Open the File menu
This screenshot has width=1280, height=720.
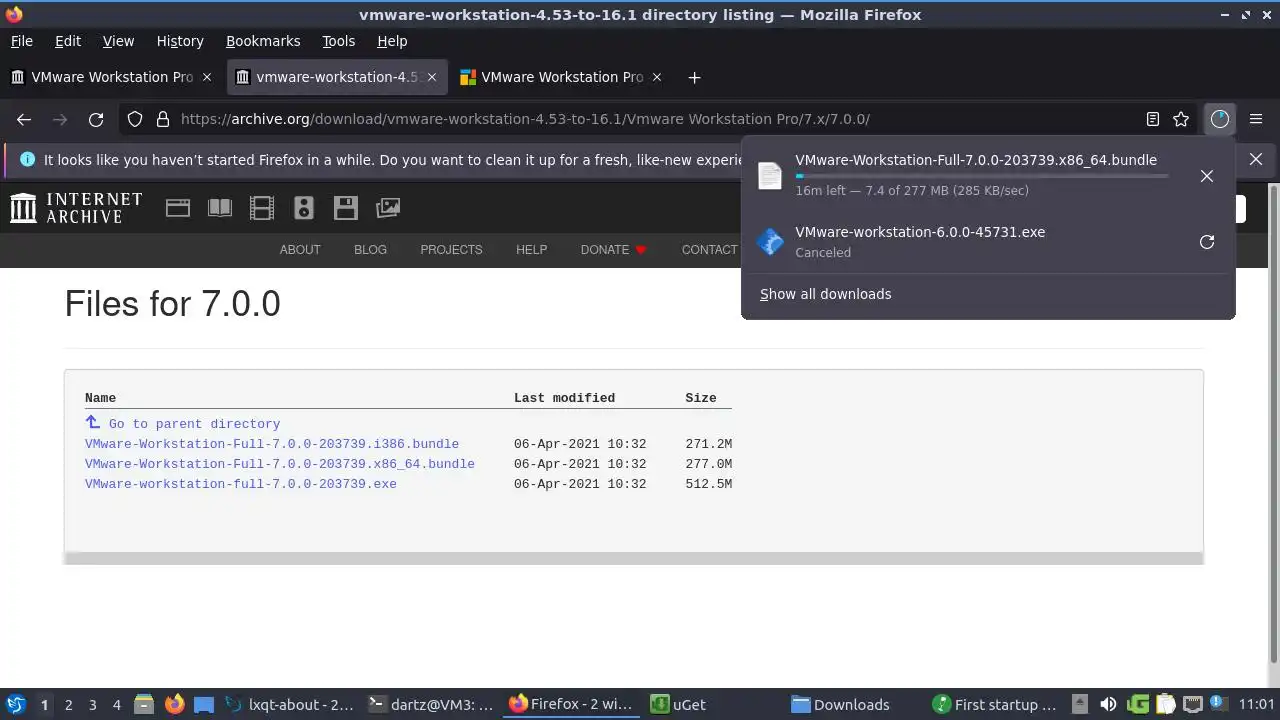[x=21, y=41]
